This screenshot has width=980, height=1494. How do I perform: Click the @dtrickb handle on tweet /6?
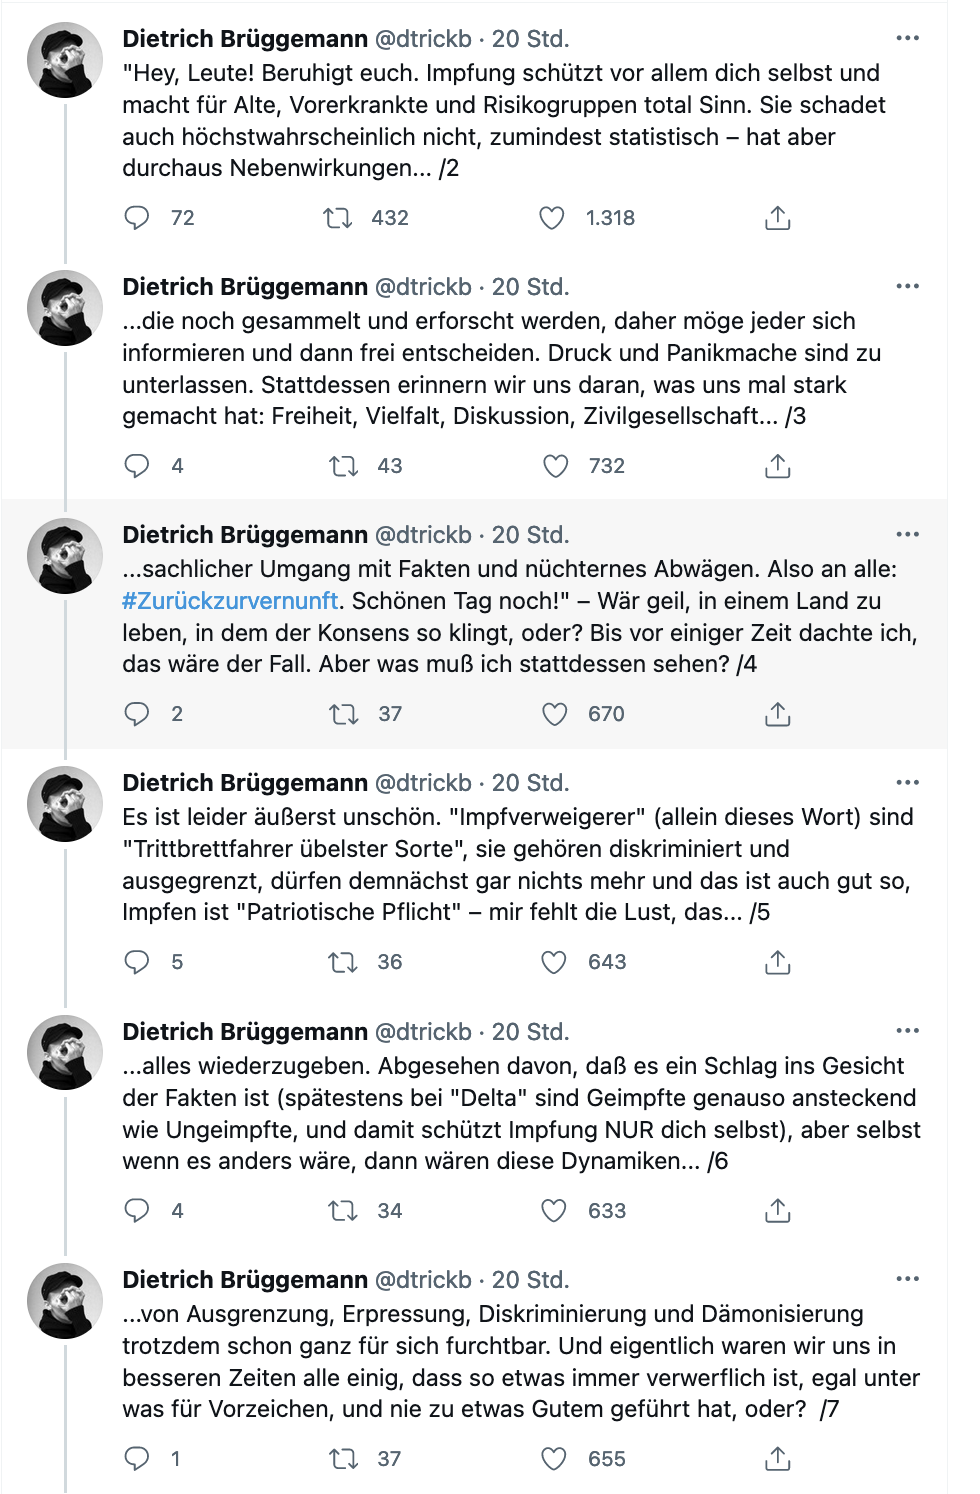(x=423, y=1032)
